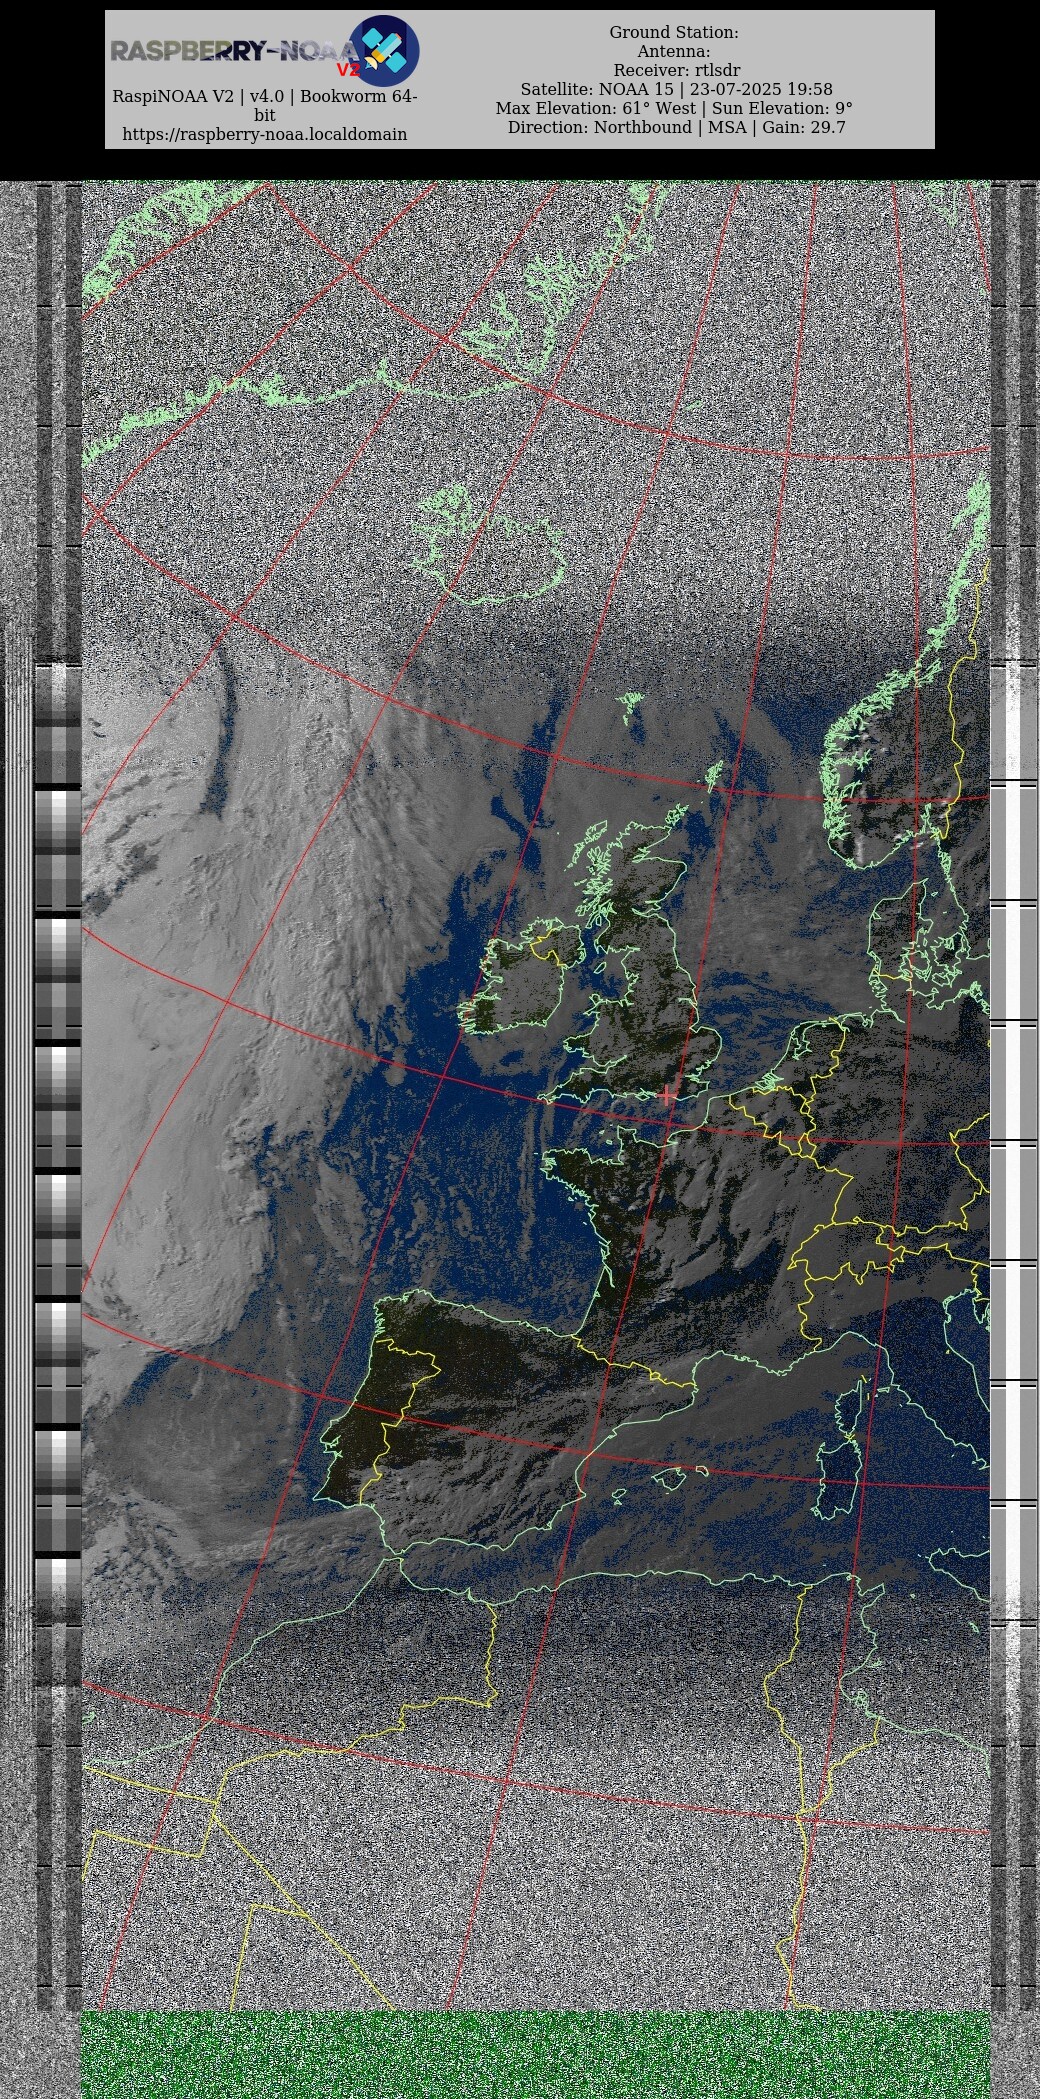Click 'Max Elevation: 61° West | Sun Elevation: 9°' line
The width and height of the screenshot is (1040, 2099).
coord(674,109)
